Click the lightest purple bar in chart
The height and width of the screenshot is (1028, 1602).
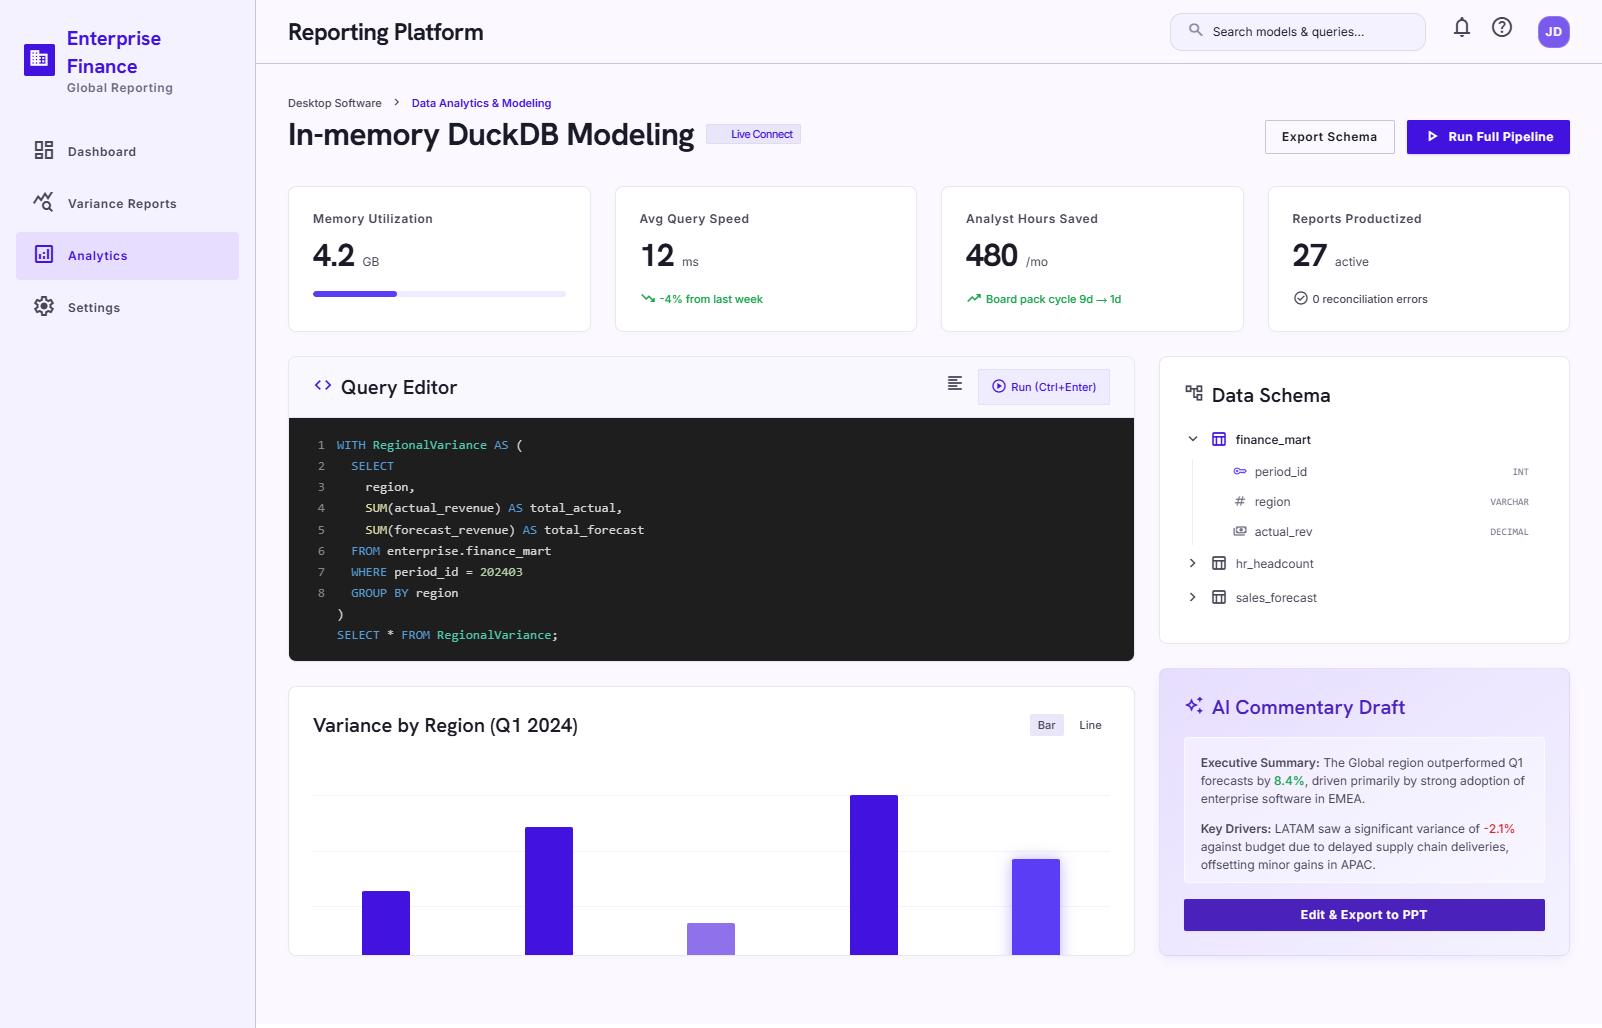711,939
